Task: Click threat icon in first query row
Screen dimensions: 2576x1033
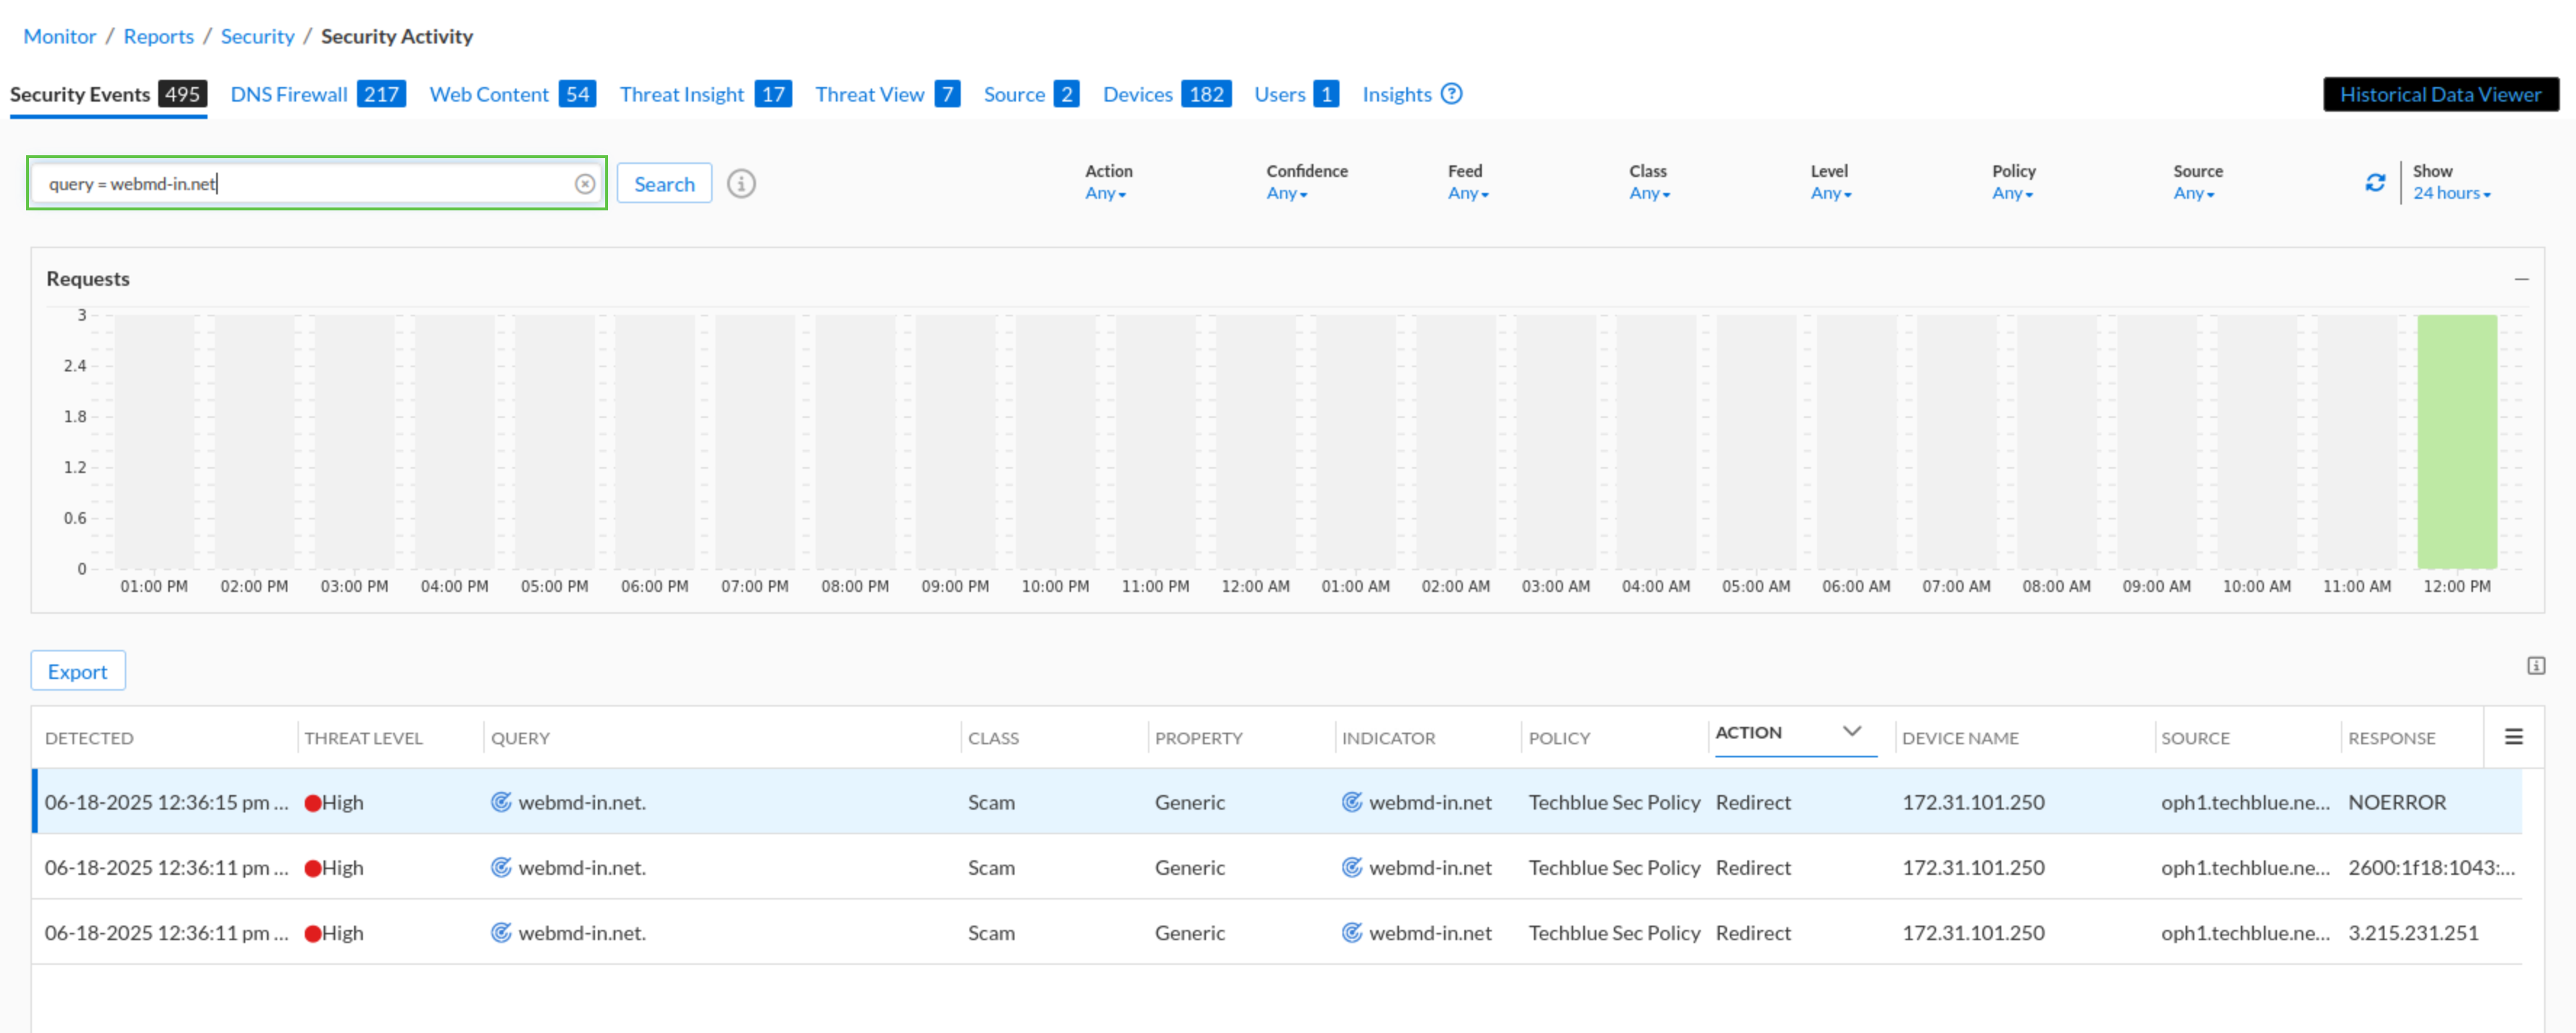Action: pos(501,802)
